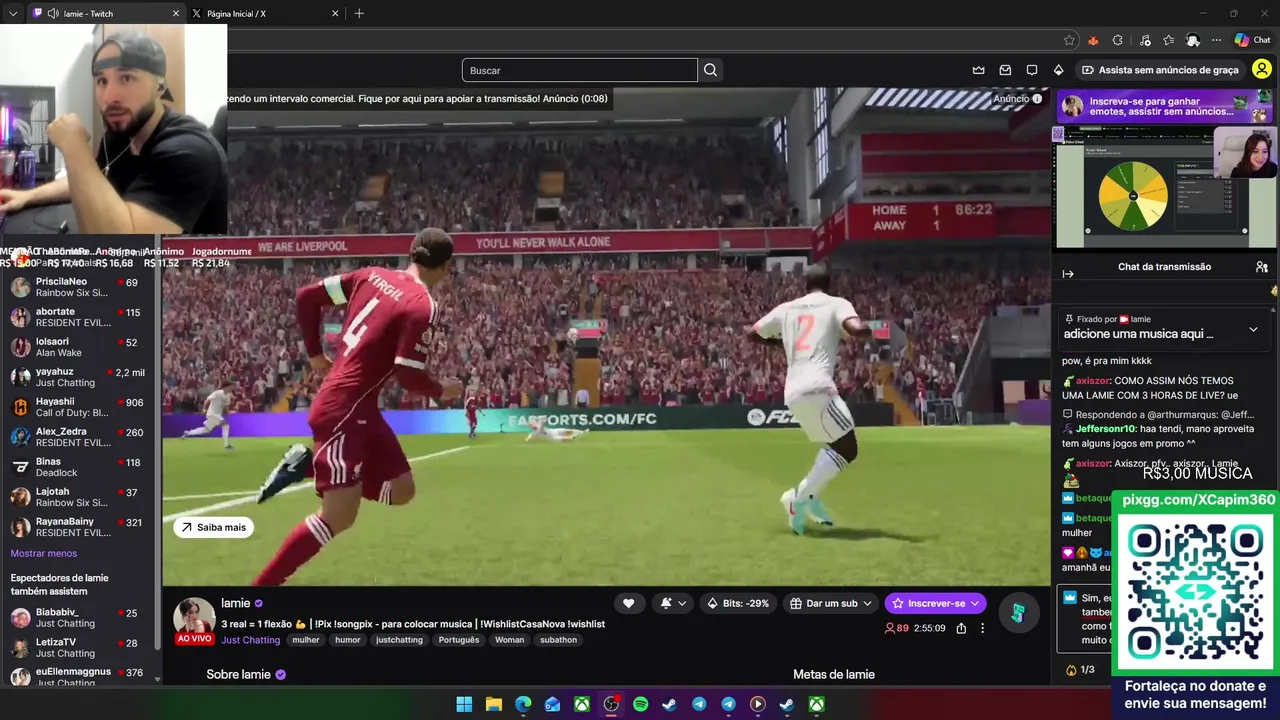
Task: Open LetizaTV channel in sidebar
Action: pos(80,647)
